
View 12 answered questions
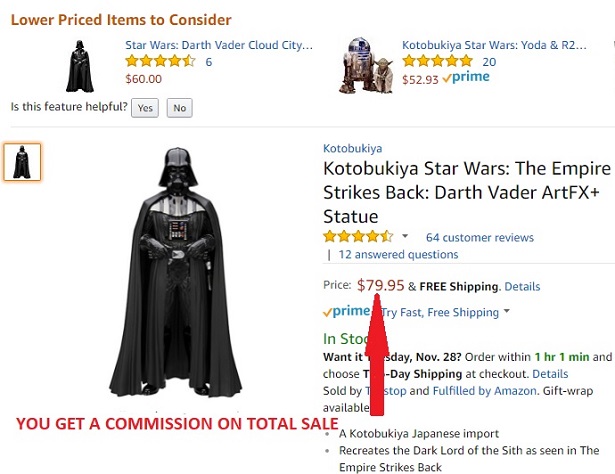point(398,254)
